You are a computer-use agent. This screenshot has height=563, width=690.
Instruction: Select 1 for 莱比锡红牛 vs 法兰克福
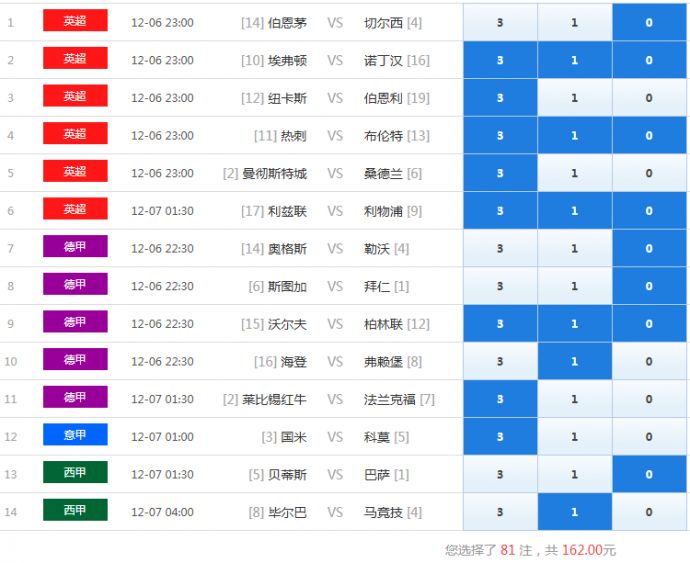575,399
